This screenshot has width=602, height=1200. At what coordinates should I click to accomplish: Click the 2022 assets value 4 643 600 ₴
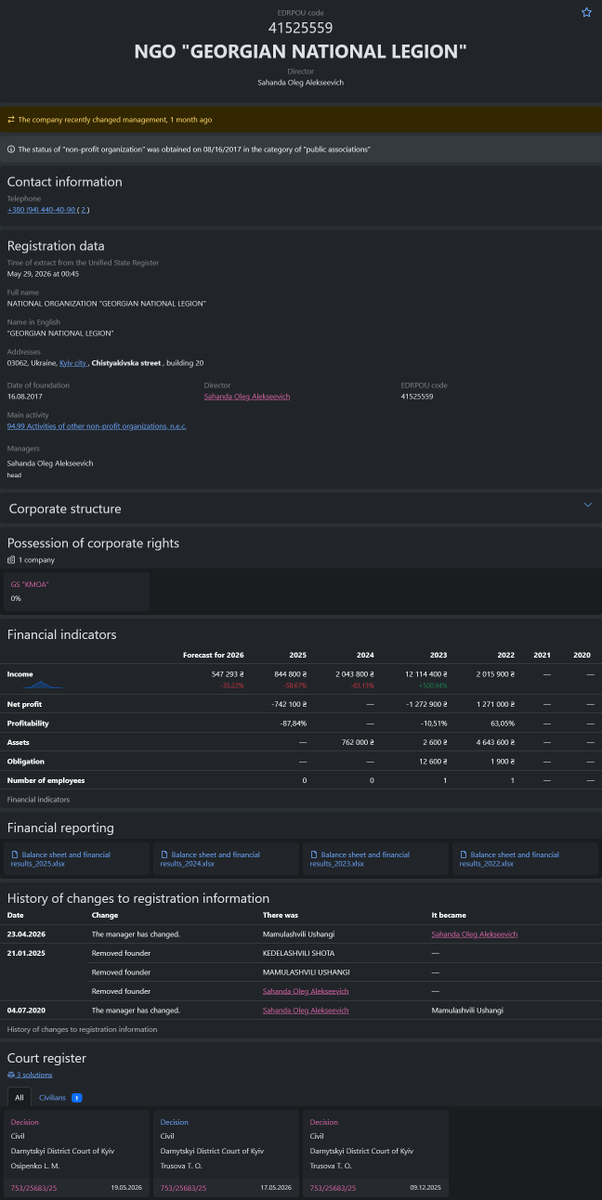[498, 742]
